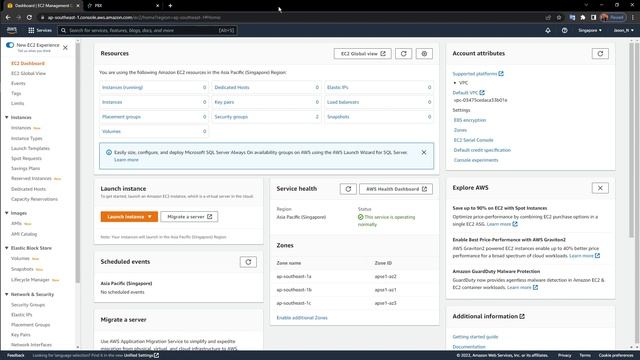The width and height of the screenshot is (640, 360).
Task: Open the account user dropdown
Action: 624,30
